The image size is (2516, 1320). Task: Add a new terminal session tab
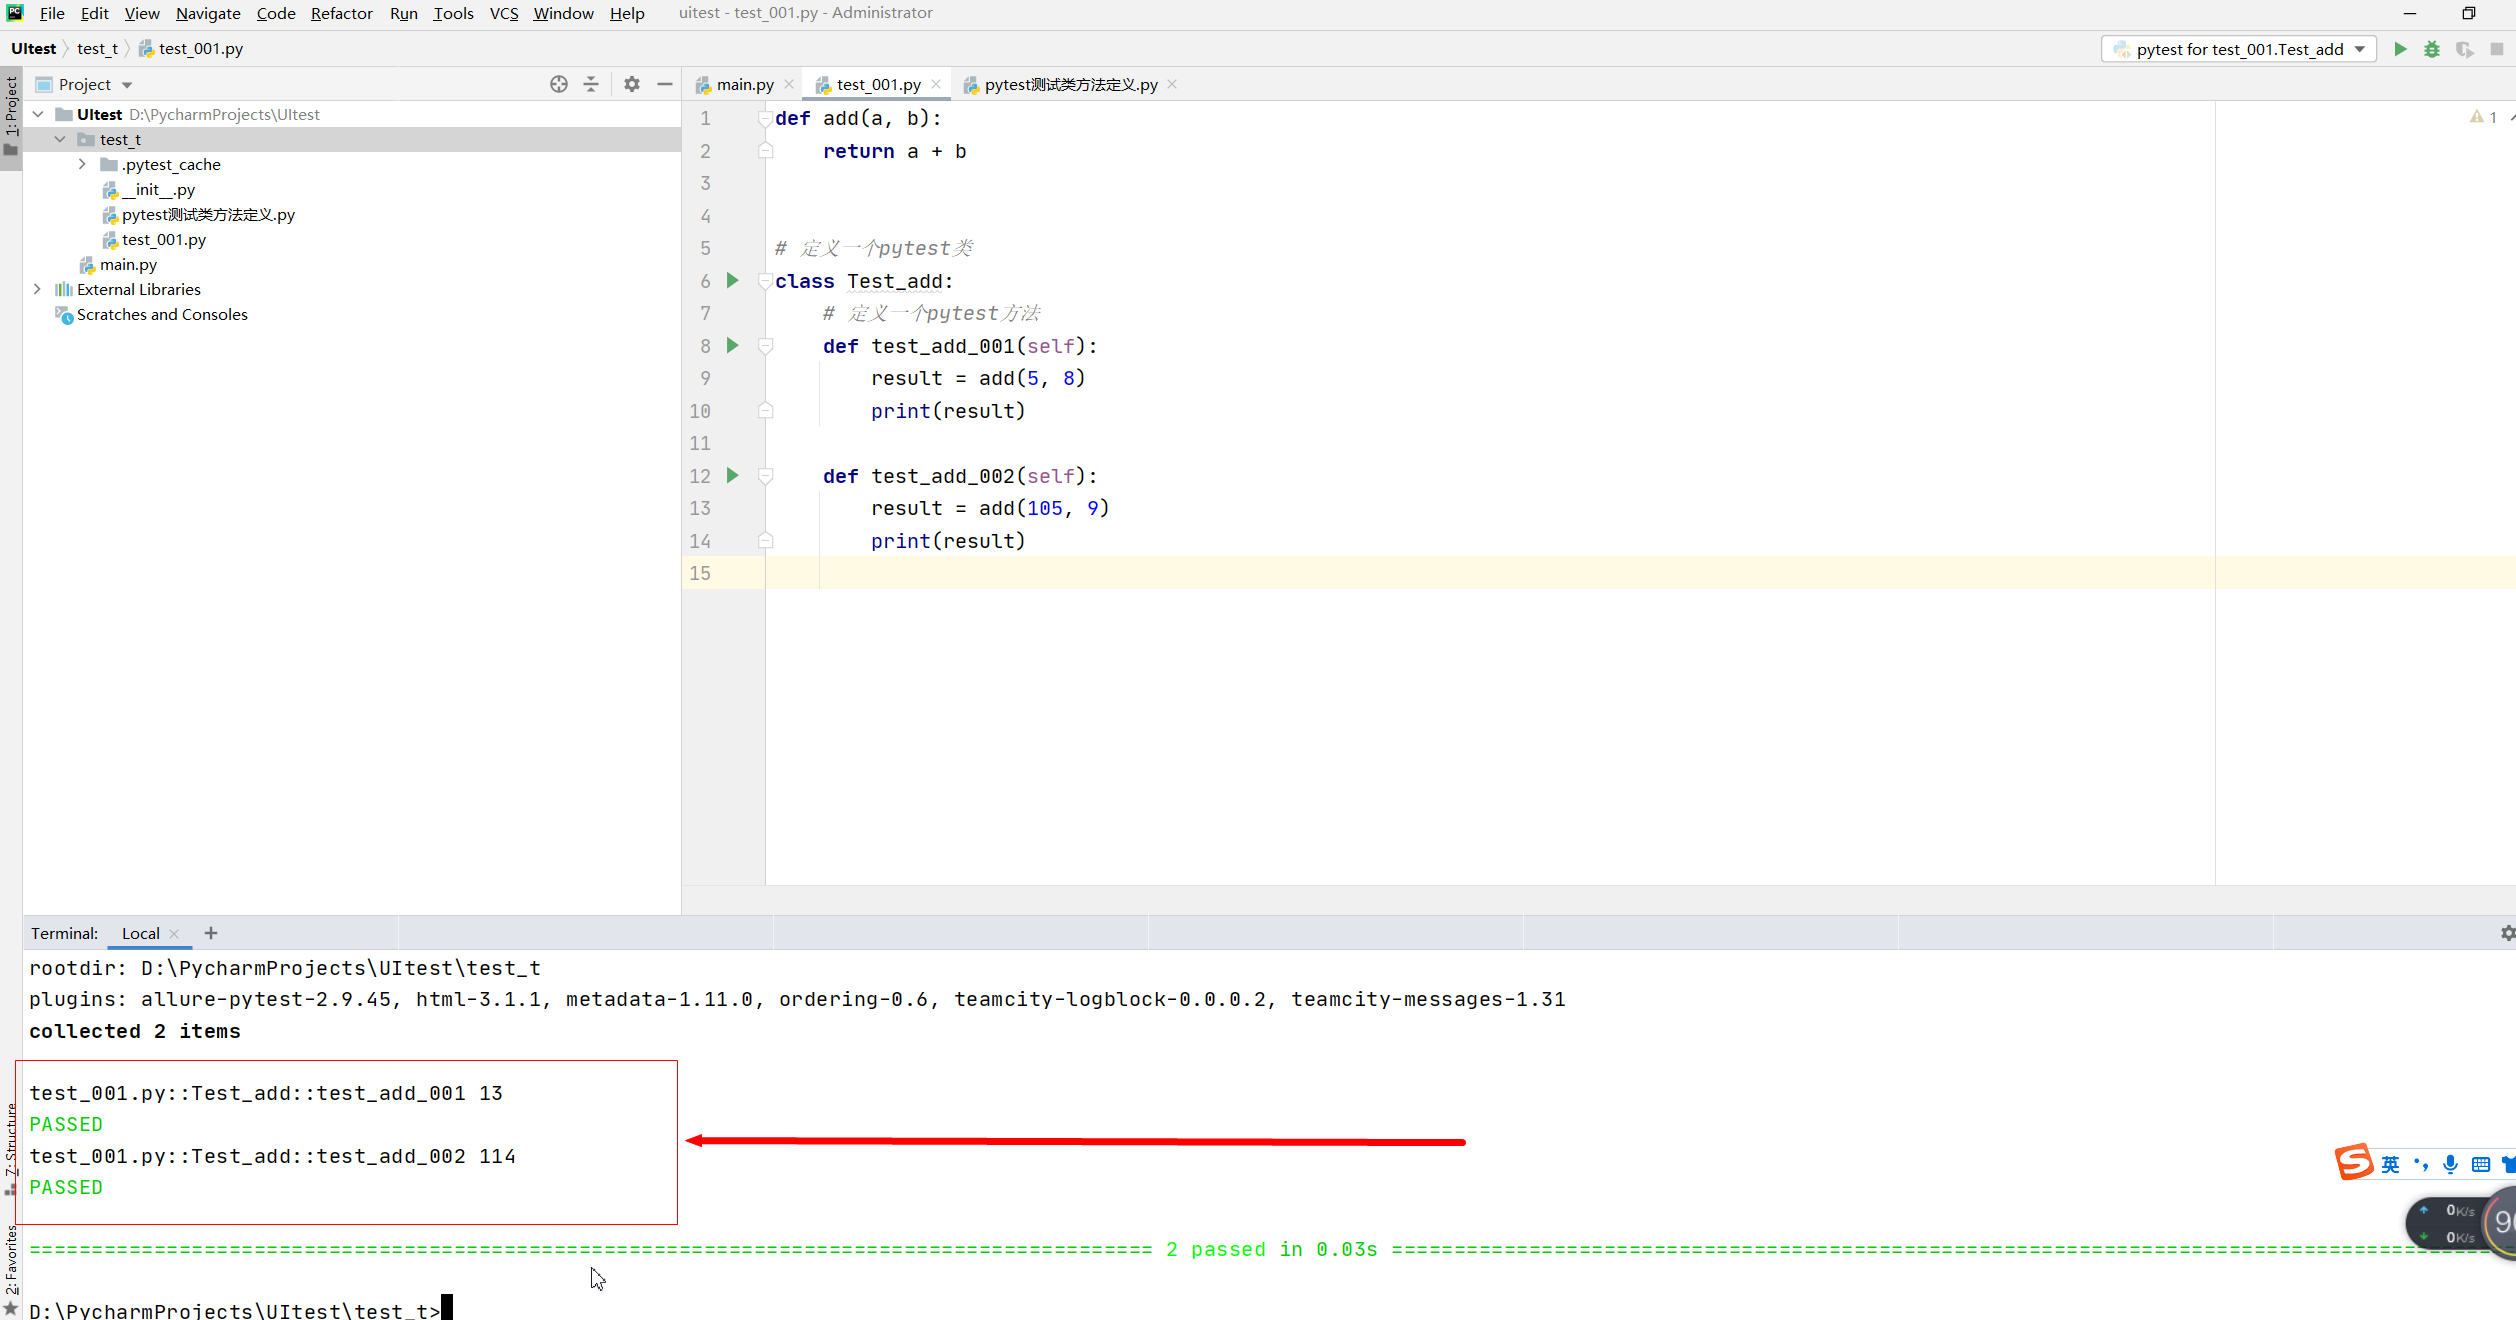pos(211,933)
